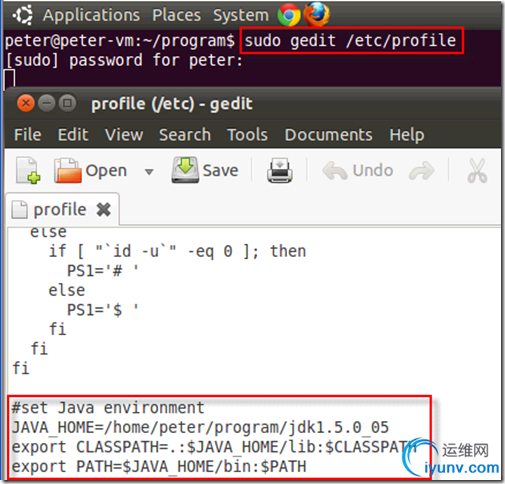Open the Applications menu
The image size is (505, 484).
[91, 15]
